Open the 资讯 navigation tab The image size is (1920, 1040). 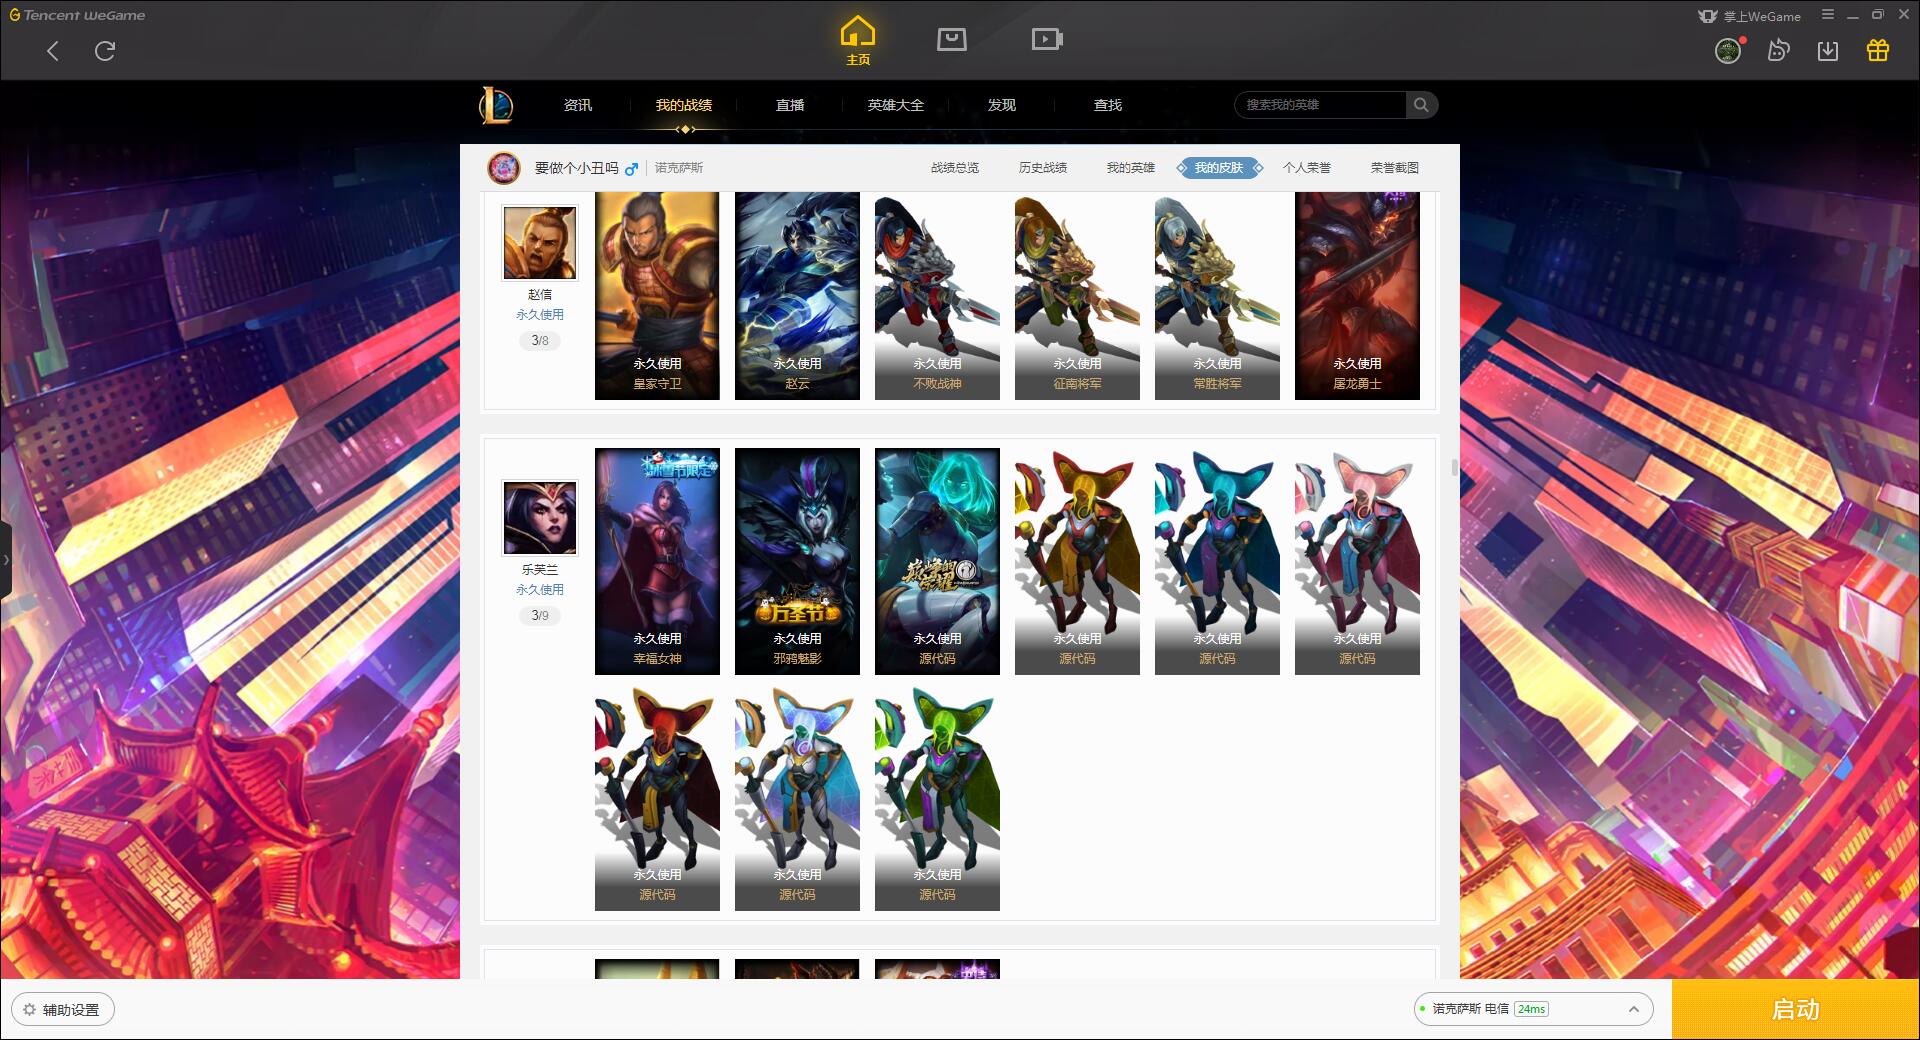(578, 105)
